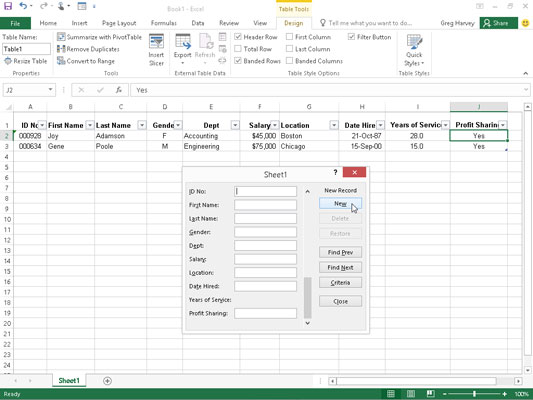Switch to Page Layout view icon

point(411,394)
